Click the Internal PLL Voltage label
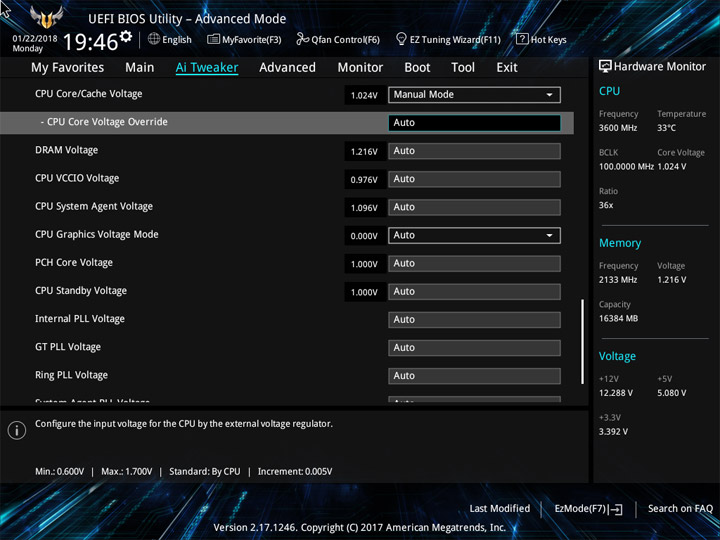 coord(80,319)
